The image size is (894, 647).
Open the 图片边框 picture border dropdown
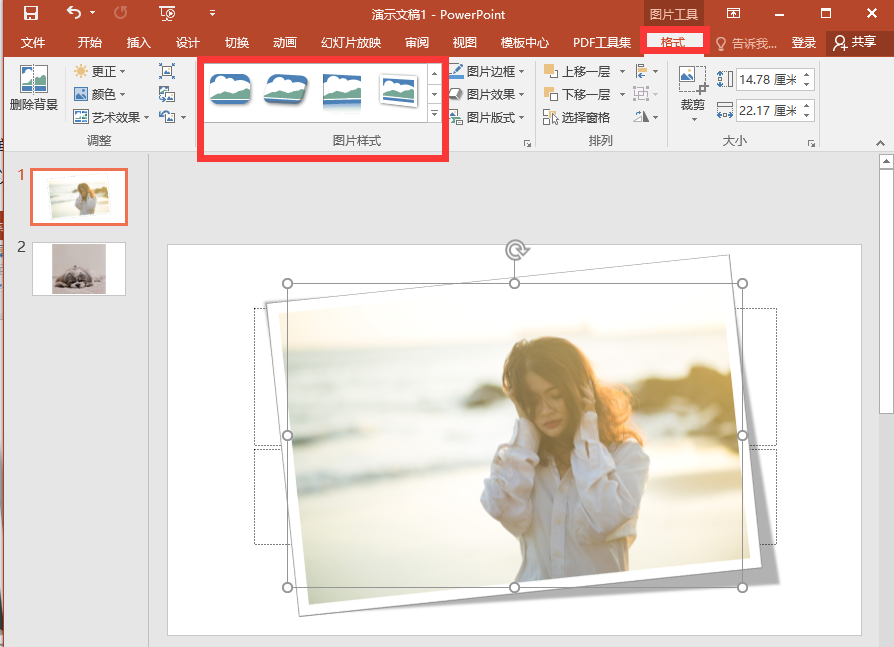tap(487, 71)
